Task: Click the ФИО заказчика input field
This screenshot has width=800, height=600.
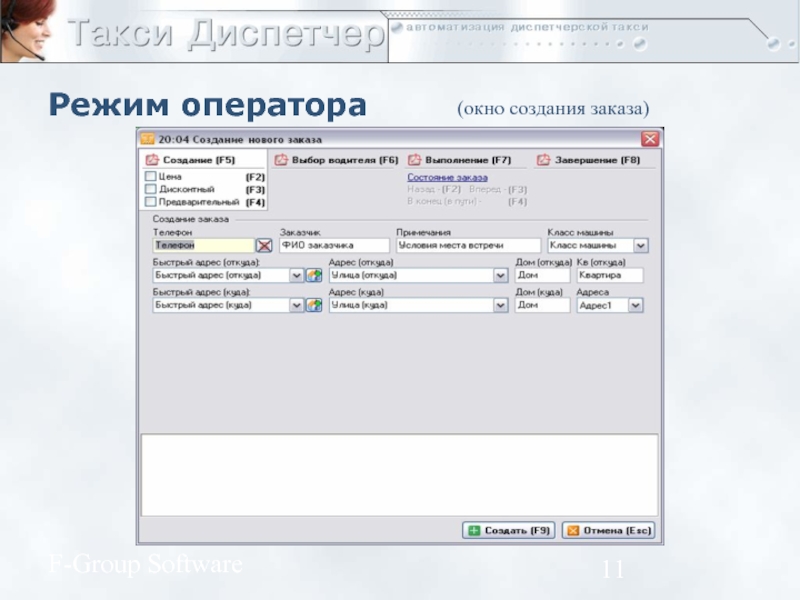Action: coord(334,245)
